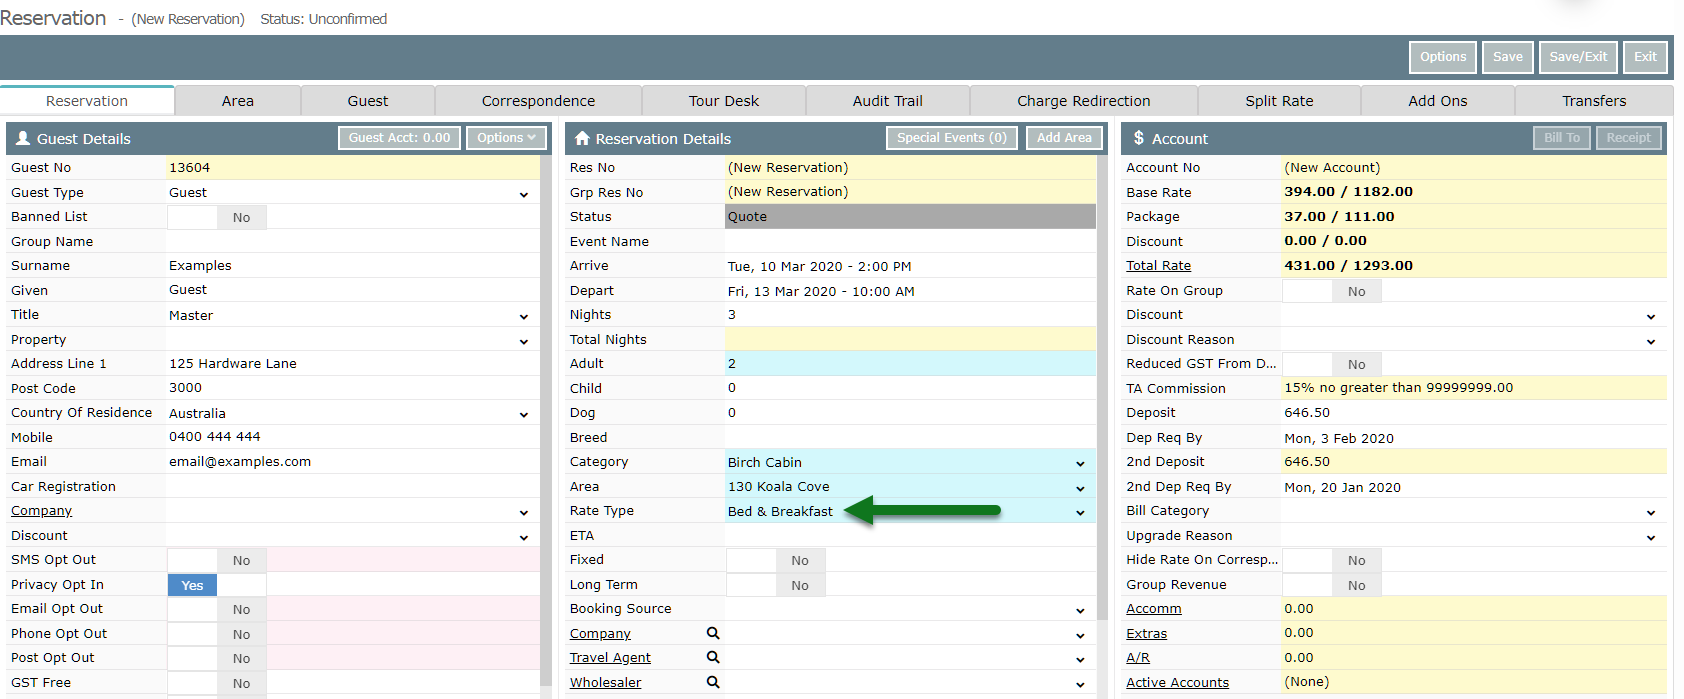Toggle GST Free switch
1684x699 pixels.
217,683
